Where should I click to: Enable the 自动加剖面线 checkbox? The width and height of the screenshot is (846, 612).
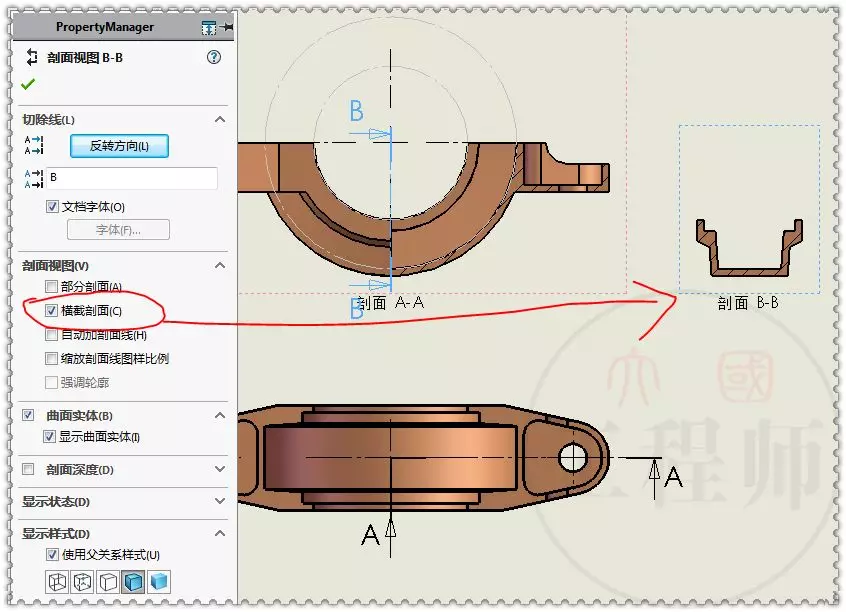point(51,335)
